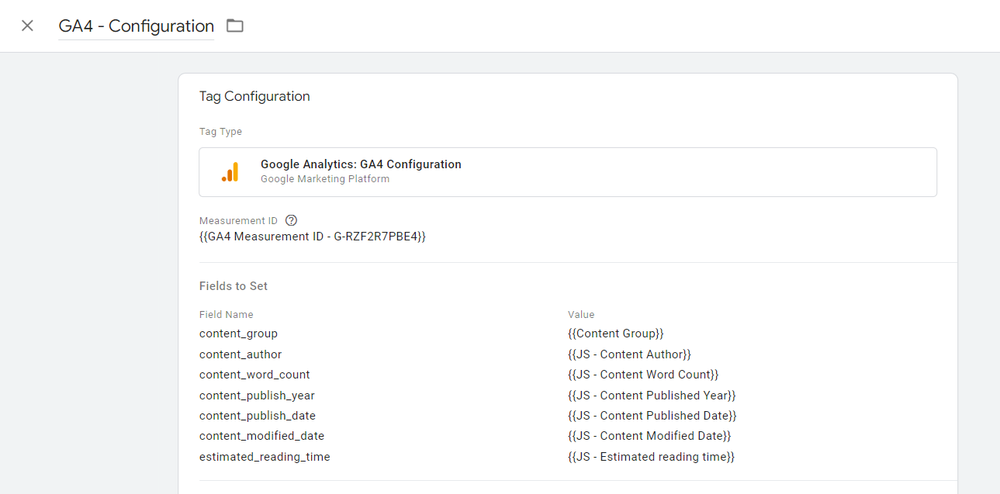1000x494 pixels.
Task: Edit the tag name GA4 - Configuration
Action: tap(136, 26)
